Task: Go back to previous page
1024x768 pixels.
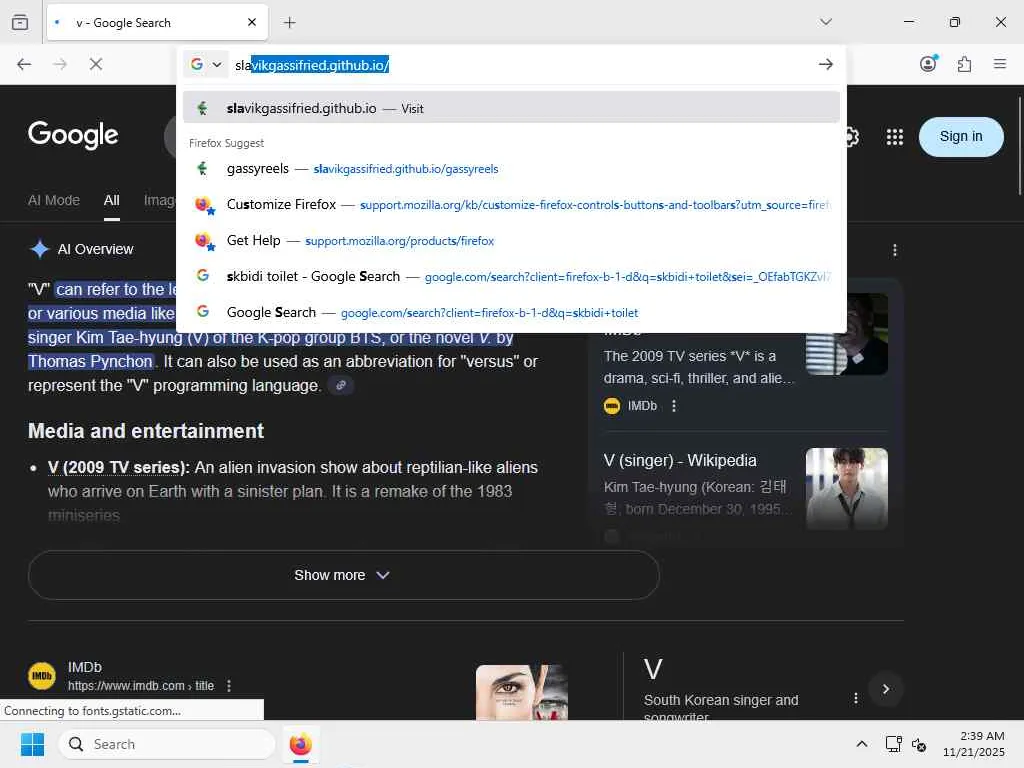Action: pos(24,64)
